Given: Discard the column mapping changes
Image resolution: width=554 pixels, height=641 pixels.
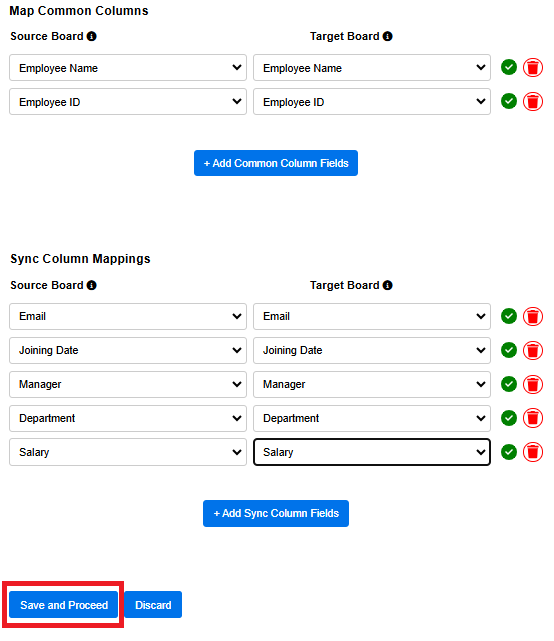Looking at the screenshot, I should click(153, 605).
